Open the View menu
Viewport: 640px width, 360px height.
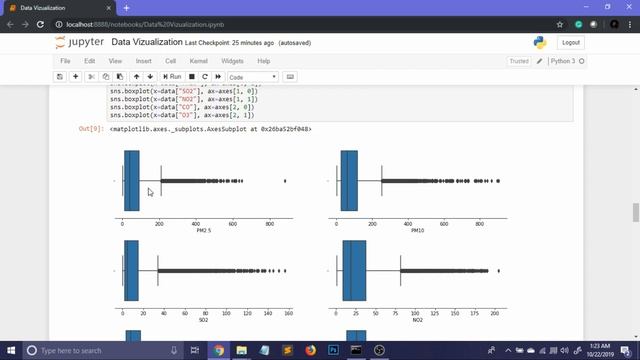[x=115, y=61]
